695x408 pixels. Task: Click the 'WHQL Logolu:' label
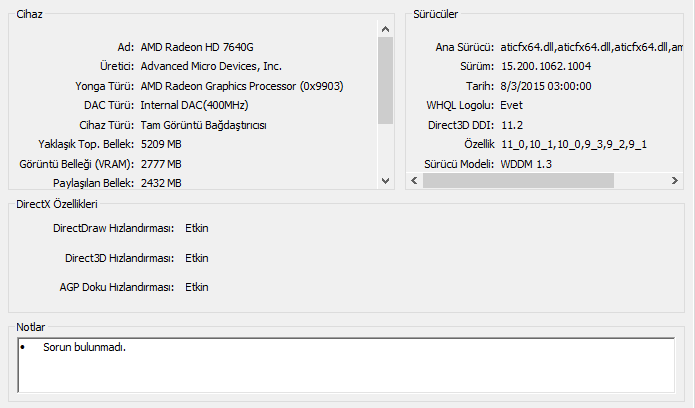pos(460,105)
